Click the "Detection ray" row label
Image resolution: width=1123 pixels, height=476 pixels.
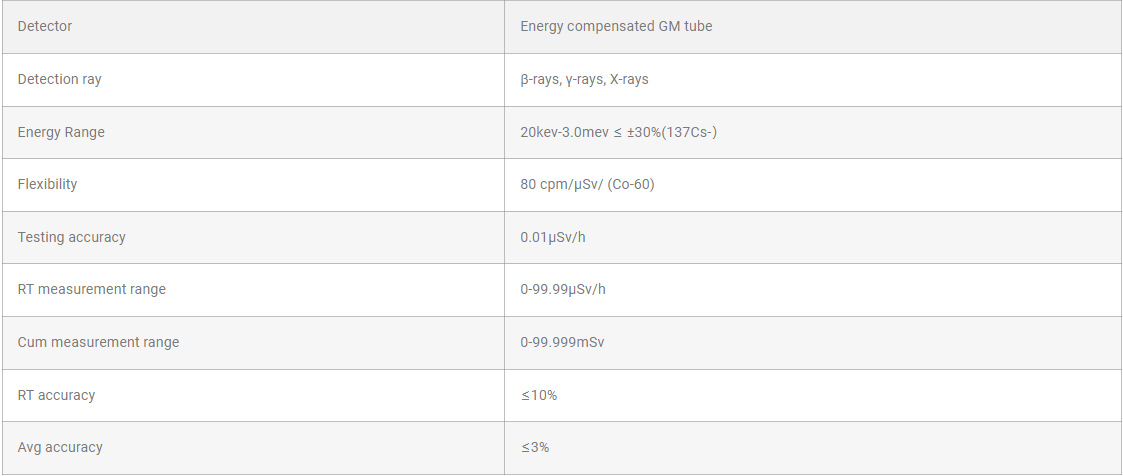pos(60,79)
